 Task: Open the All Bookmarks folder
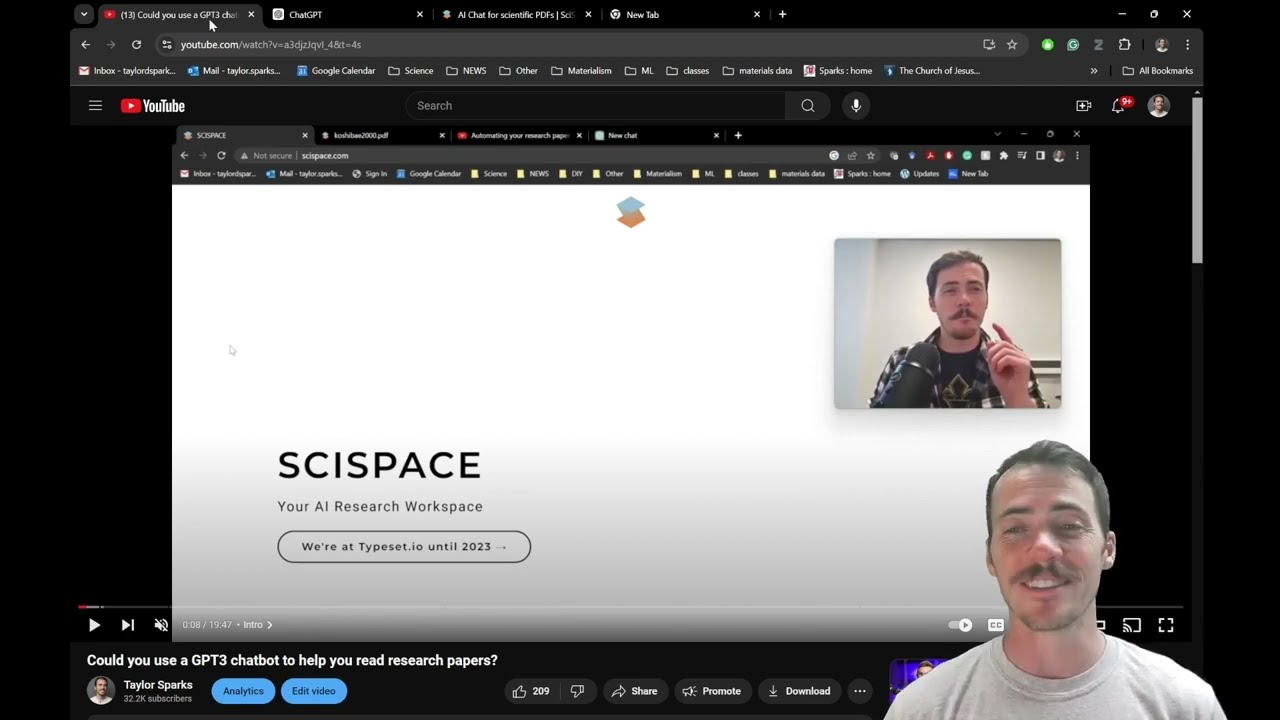point(1158,71)
